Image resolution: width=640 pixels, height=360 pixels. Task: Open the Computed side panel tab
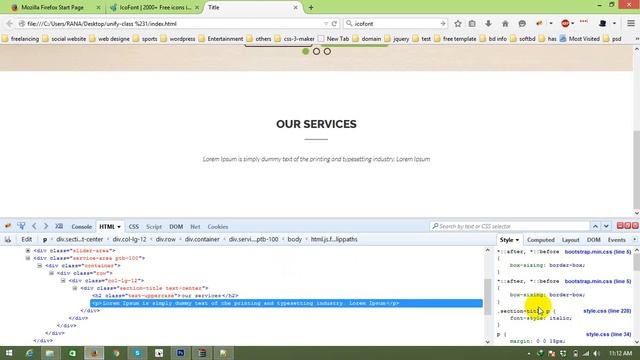pos(540,240)
